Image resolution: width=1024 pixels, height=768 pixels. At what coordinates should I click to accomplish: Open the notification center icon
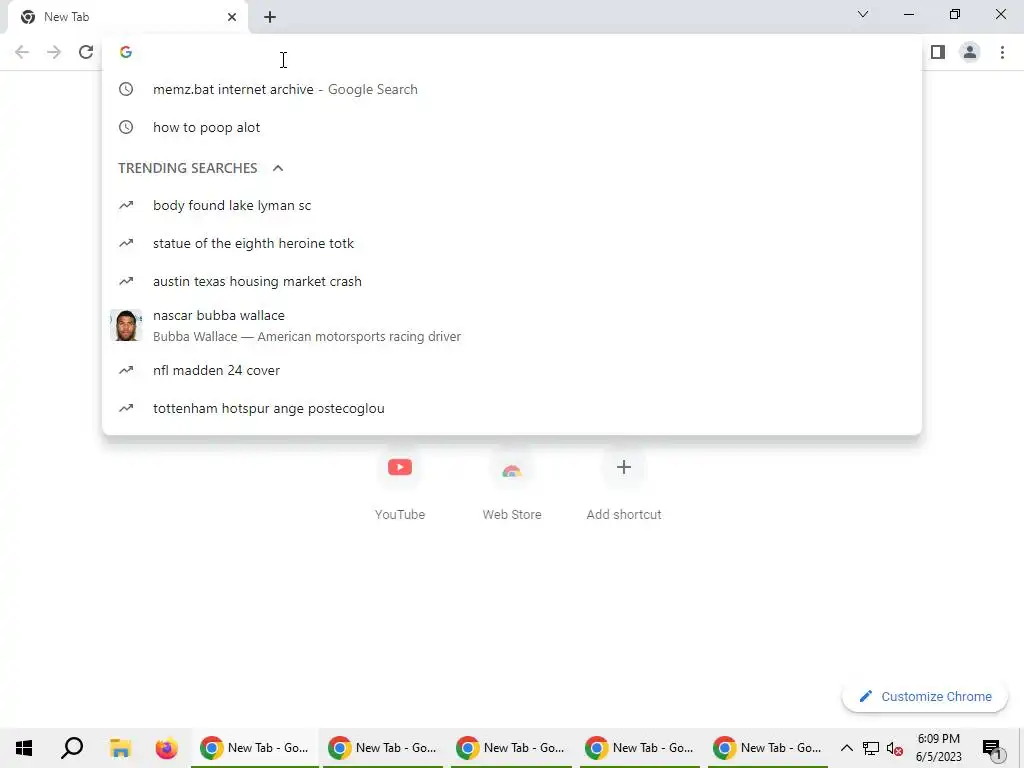992,749
